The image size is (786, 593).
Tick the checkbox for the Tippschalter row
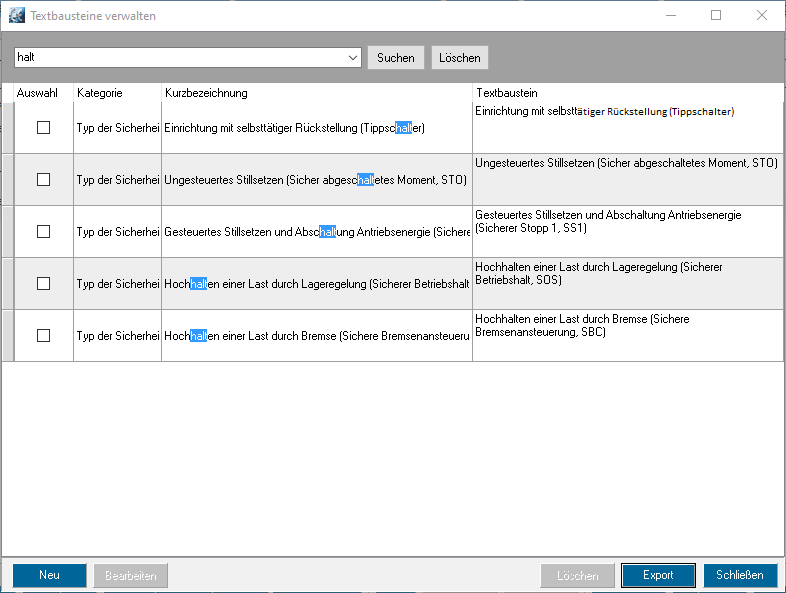pyautogui.click(x=43, y=128)
